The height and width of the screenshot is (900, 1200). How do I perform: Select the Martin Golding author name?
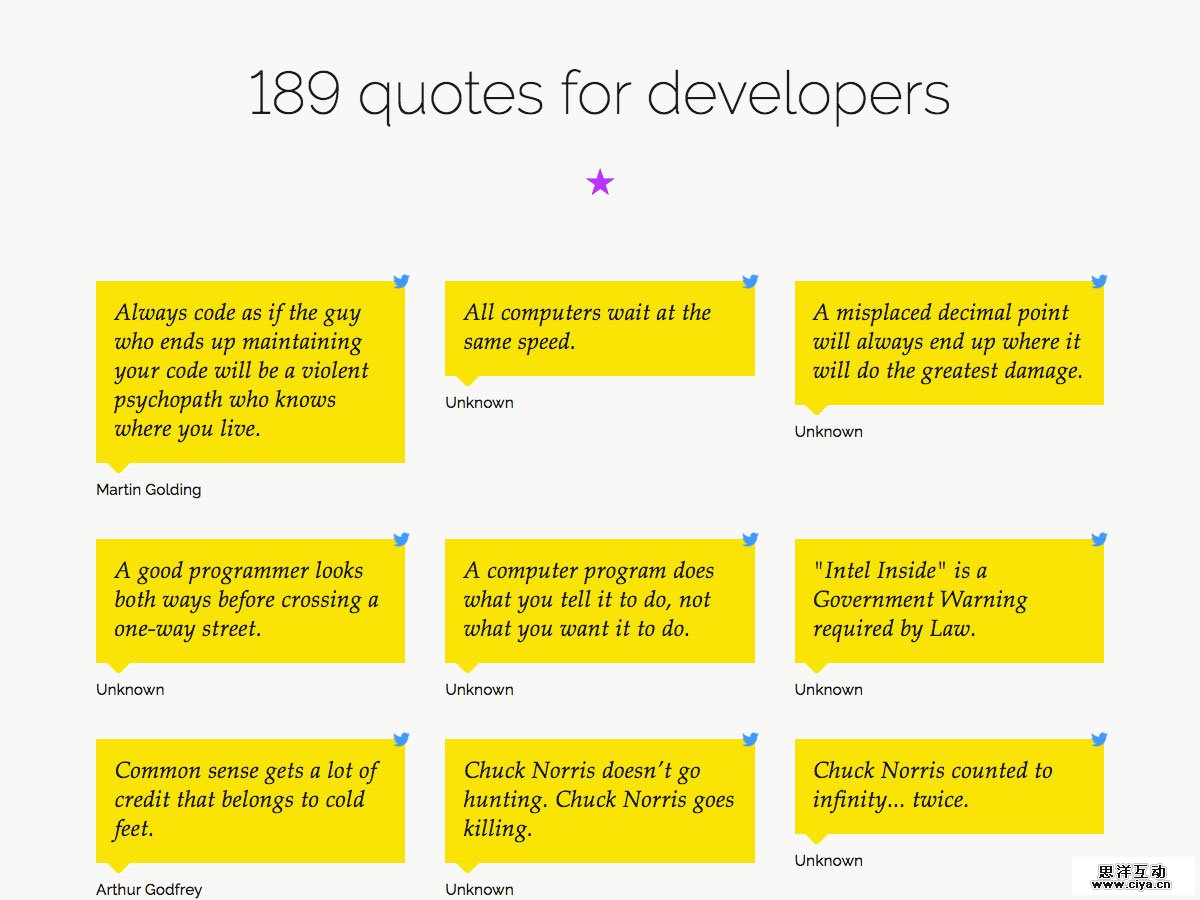pos(148,489)
